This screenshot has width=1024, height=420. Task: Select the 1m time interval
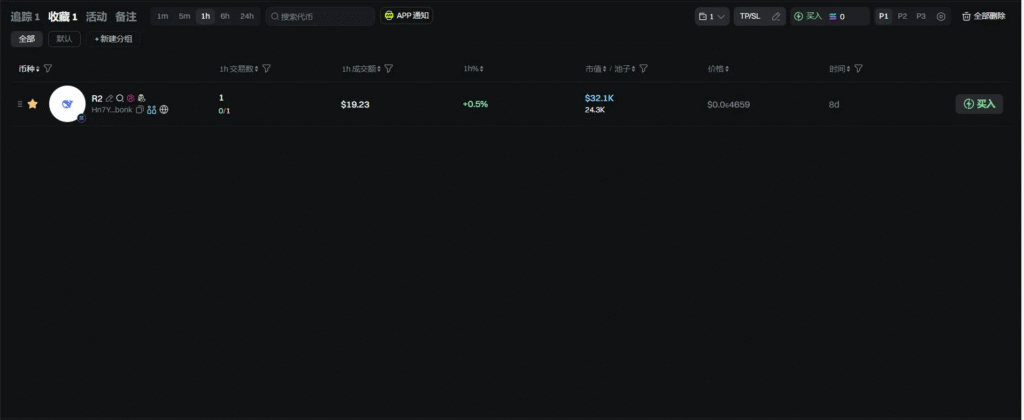coord(162,17)
